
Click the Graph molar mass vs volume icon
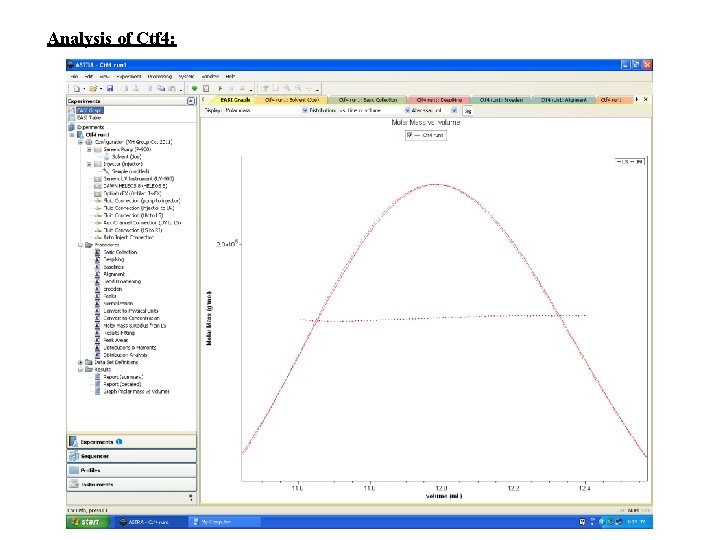pyautogui.click(x=97, y=392)
